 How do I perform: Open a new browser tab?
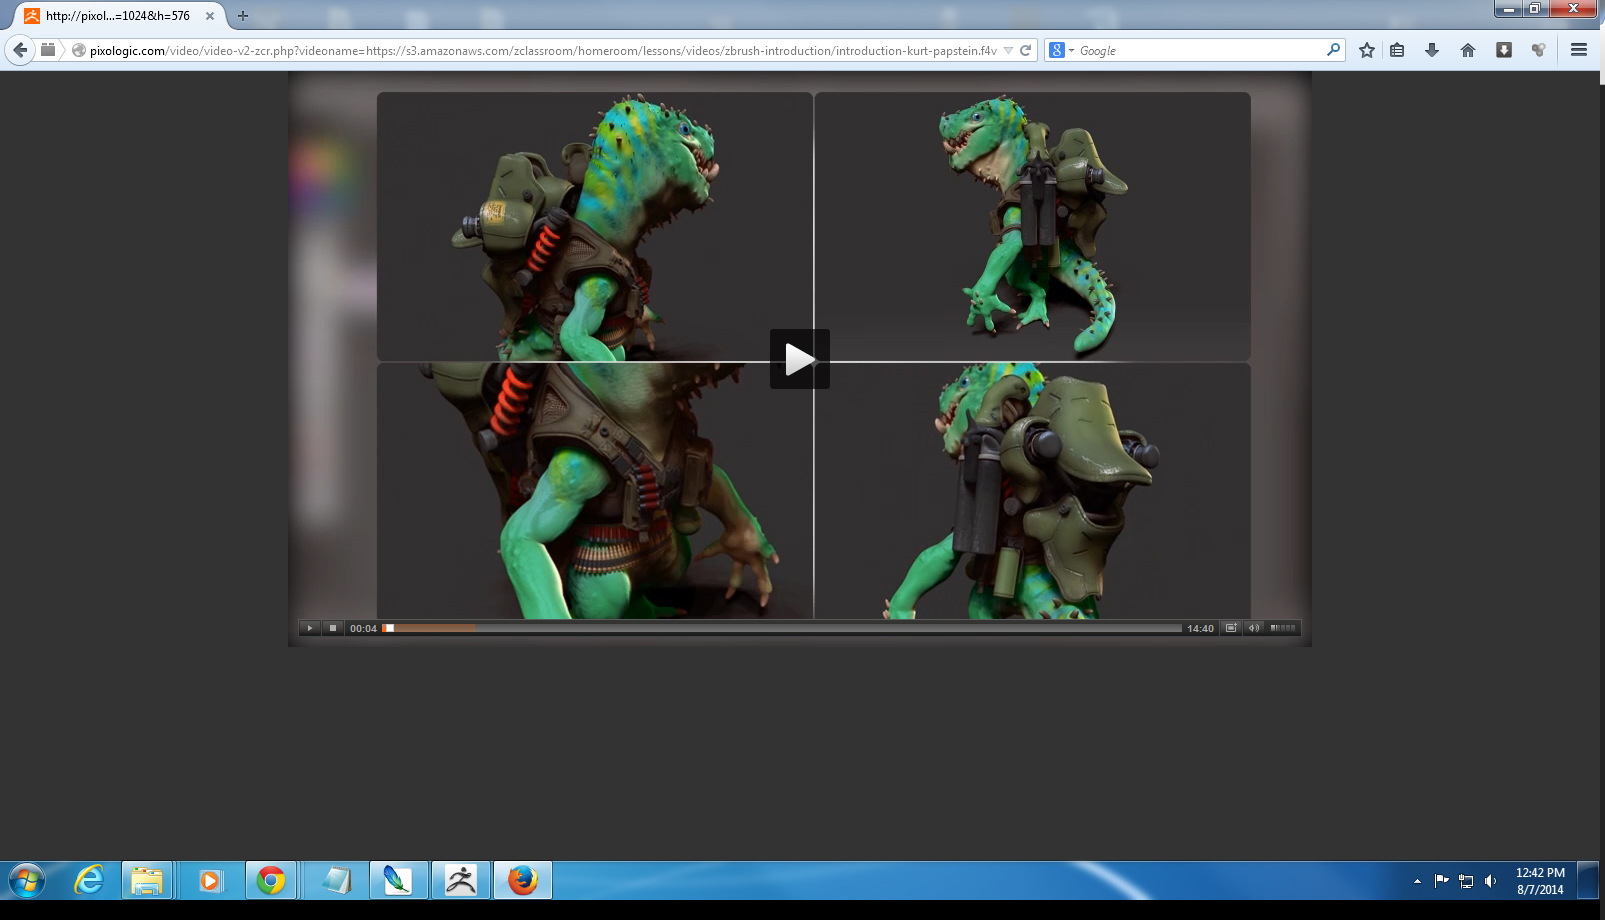pos(242,16)
